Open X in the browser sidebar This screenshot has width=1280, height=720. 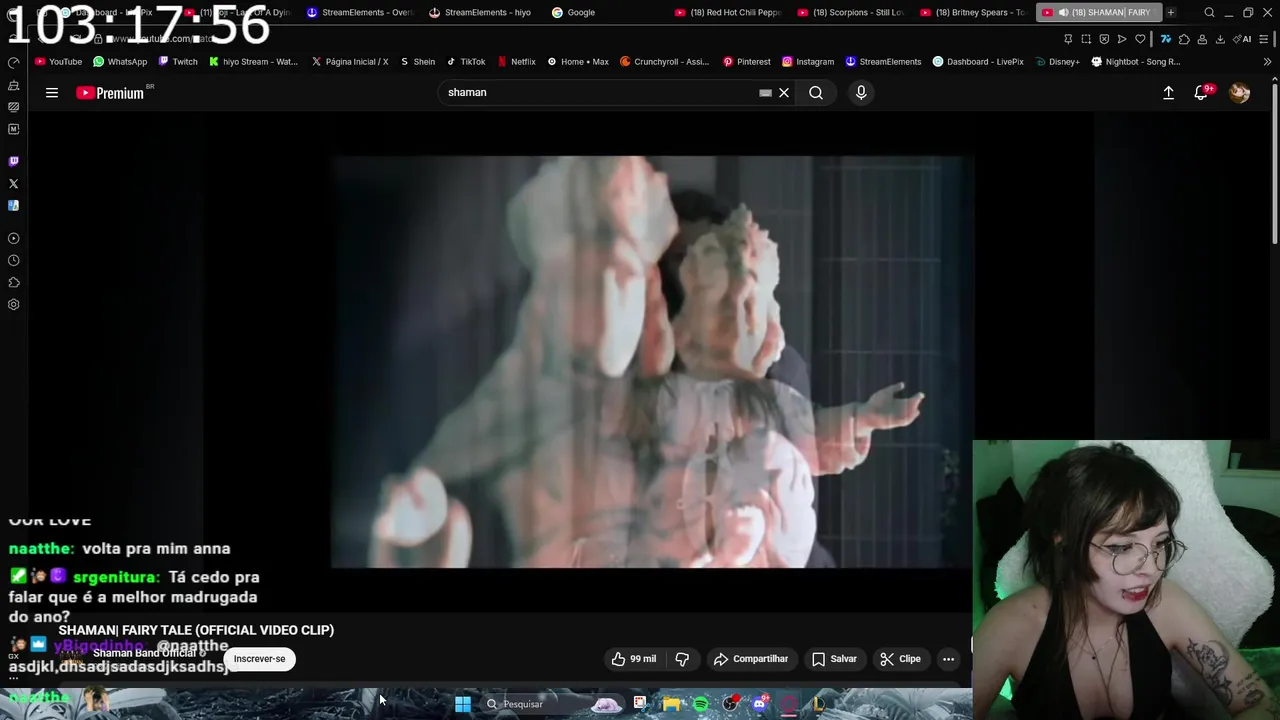(13, 184)
